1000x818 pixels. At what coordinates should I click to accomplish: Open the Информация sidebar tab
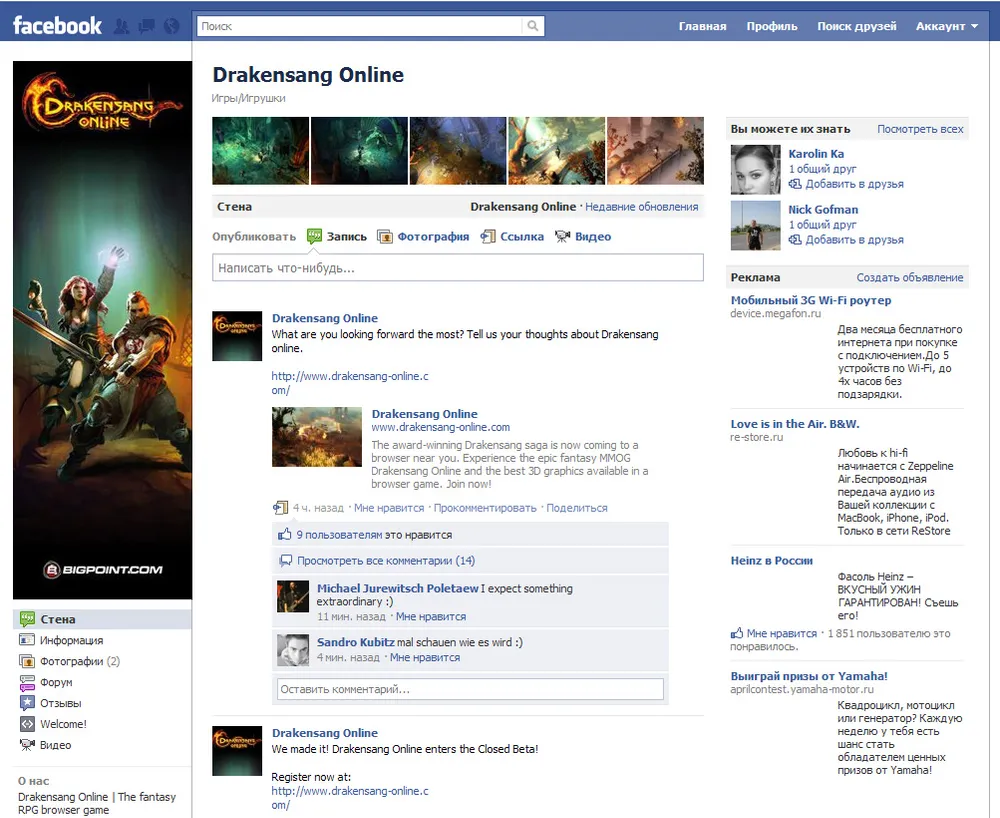click(x=71, y=640)
